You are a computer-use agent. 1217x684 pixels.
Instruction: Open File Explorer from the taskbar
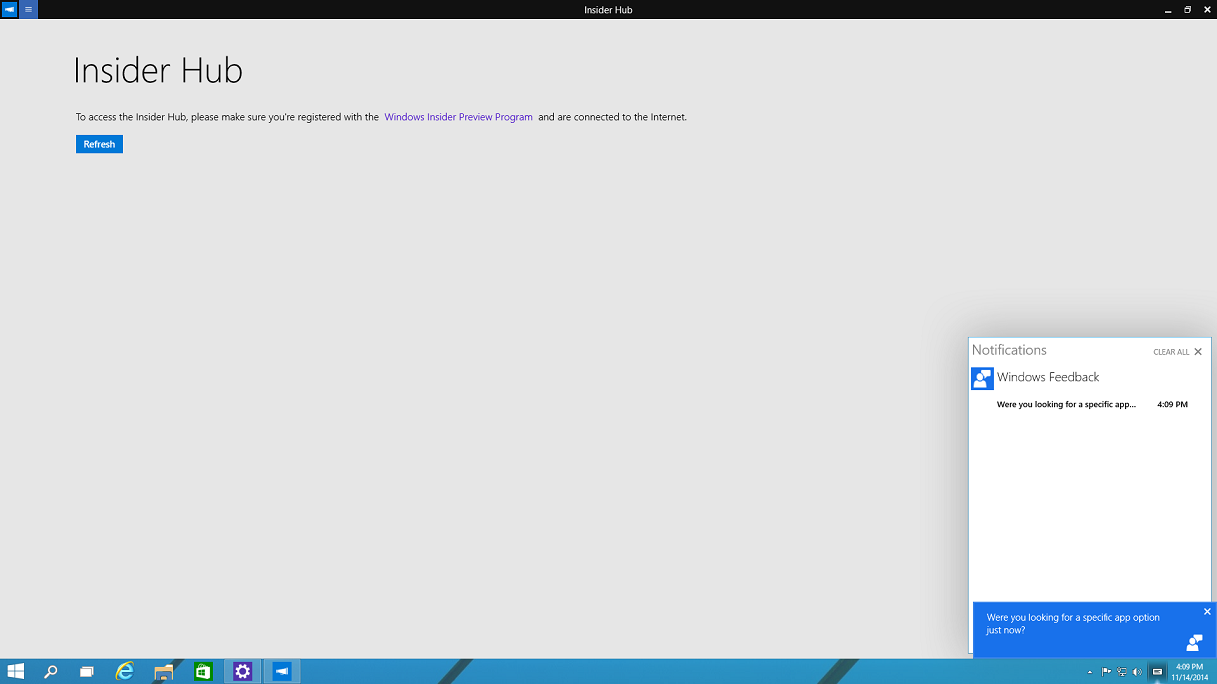(164, 672)
